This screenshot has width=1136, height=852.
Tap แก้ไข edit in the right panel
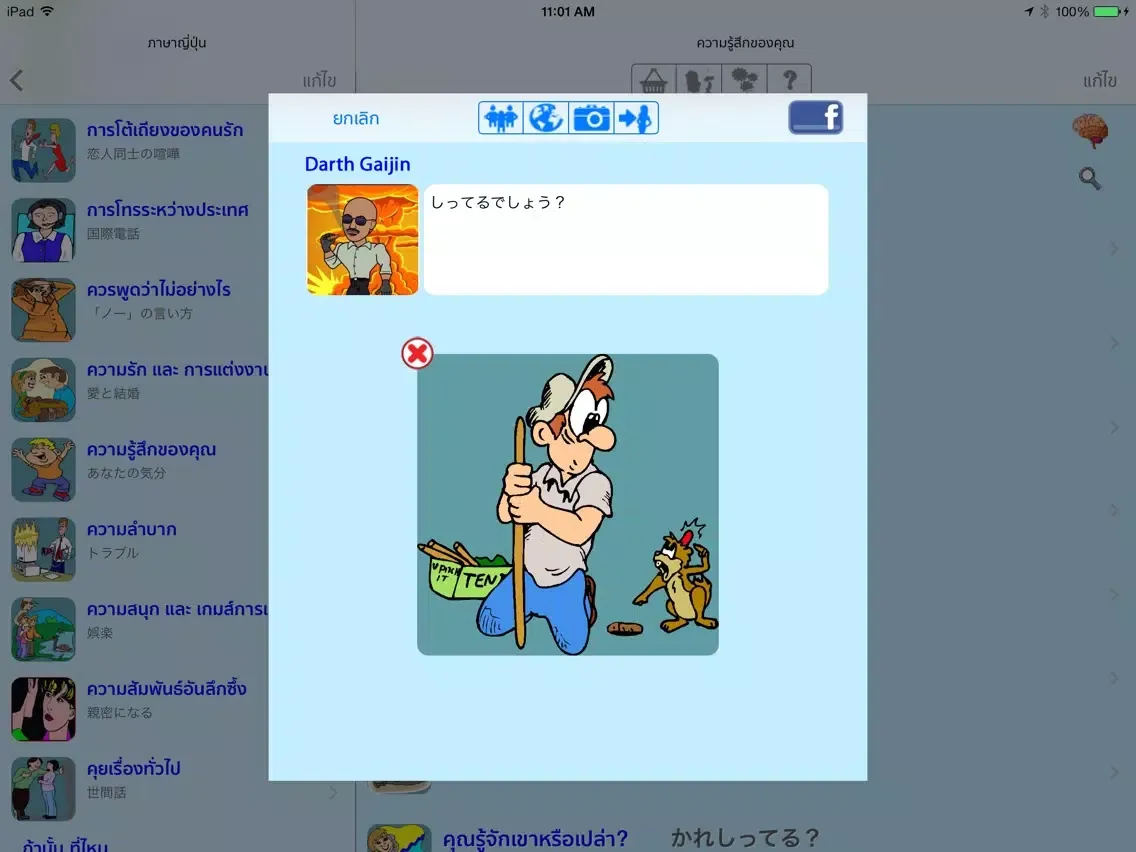click(x=1099, y=80)
